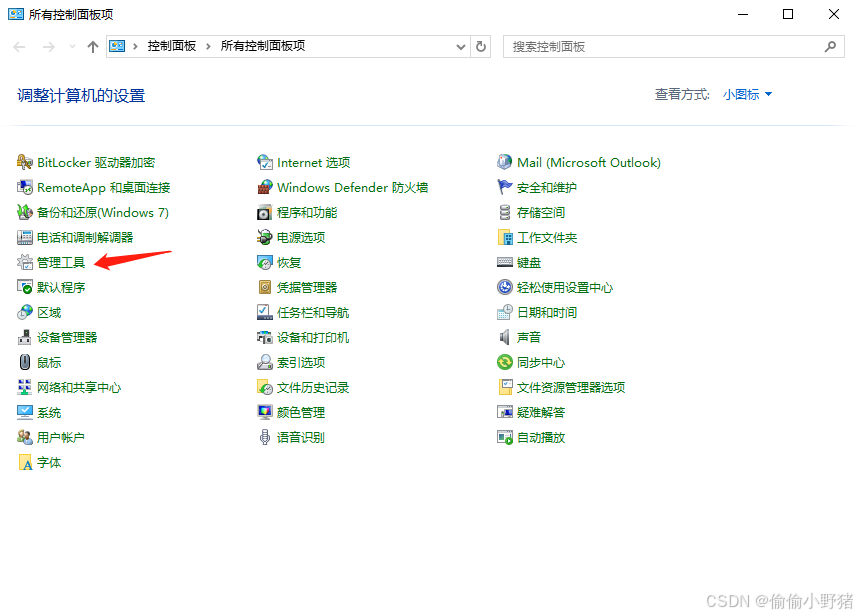Click the search magnifier icon
Screen dimensions: 857x616
pos(830,46)
